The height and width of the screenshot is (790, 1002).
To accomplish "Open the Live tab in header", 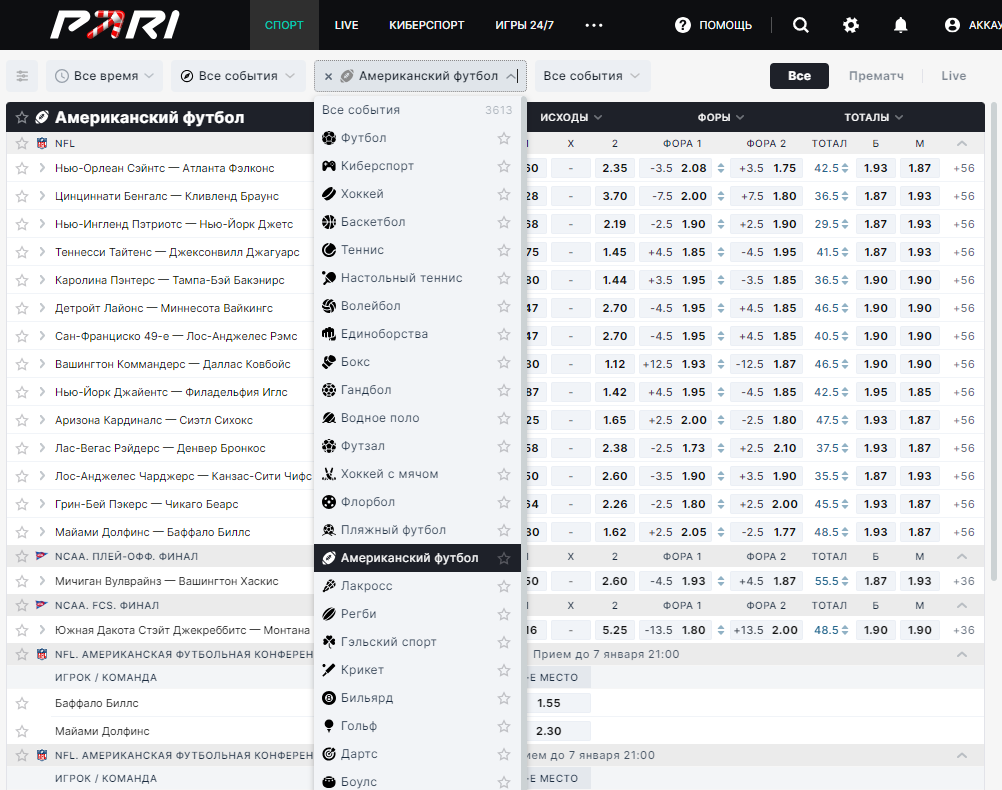I will pyautogui.click(x=346, y=25).
